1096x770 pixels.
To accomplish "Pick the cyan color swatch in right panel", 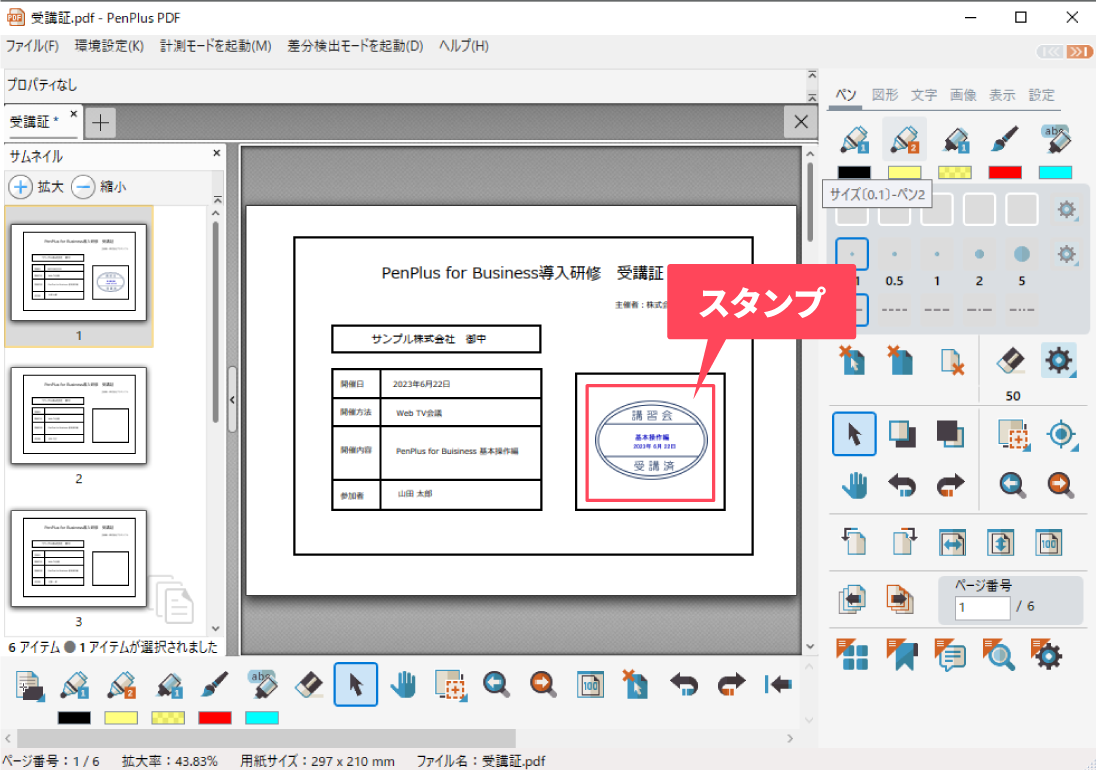I will [1055, 173].
